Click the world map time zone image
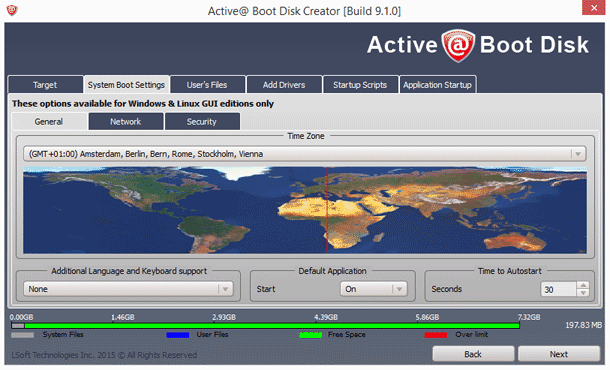The image size is (610, 370). click(305, 210)
